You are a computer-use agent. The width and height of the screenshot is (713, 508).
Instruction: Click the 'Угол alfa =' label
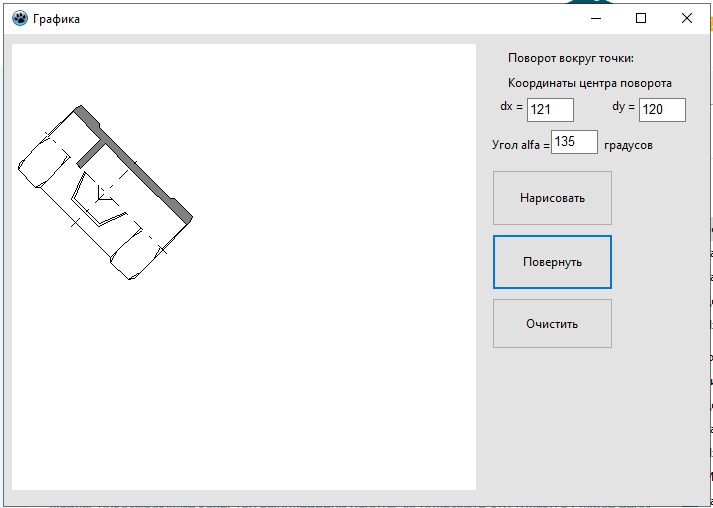coord(521,145)
